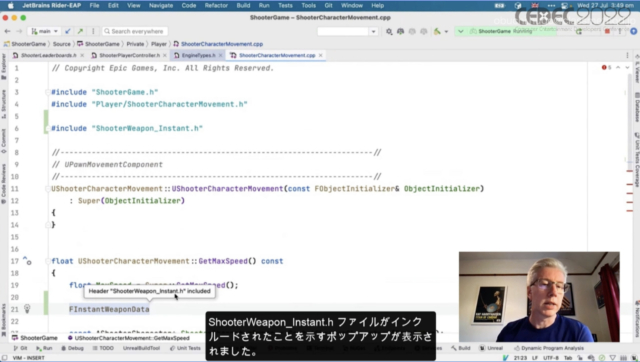Click the override gutter icon on line 17
Image resolution: width=640 pixels, height=362 pixels.
pyautogui.click(x=27, y=260)
